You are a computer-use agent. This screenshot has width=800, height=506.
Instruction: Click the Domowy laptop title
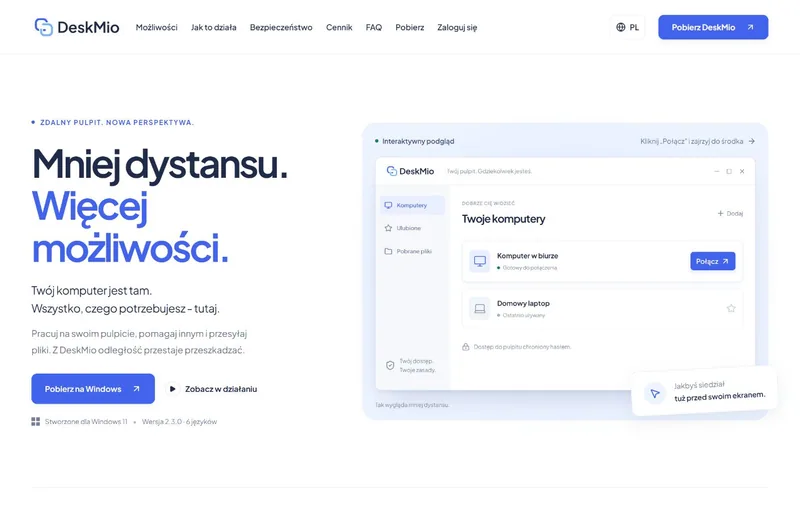pos(523,303)
